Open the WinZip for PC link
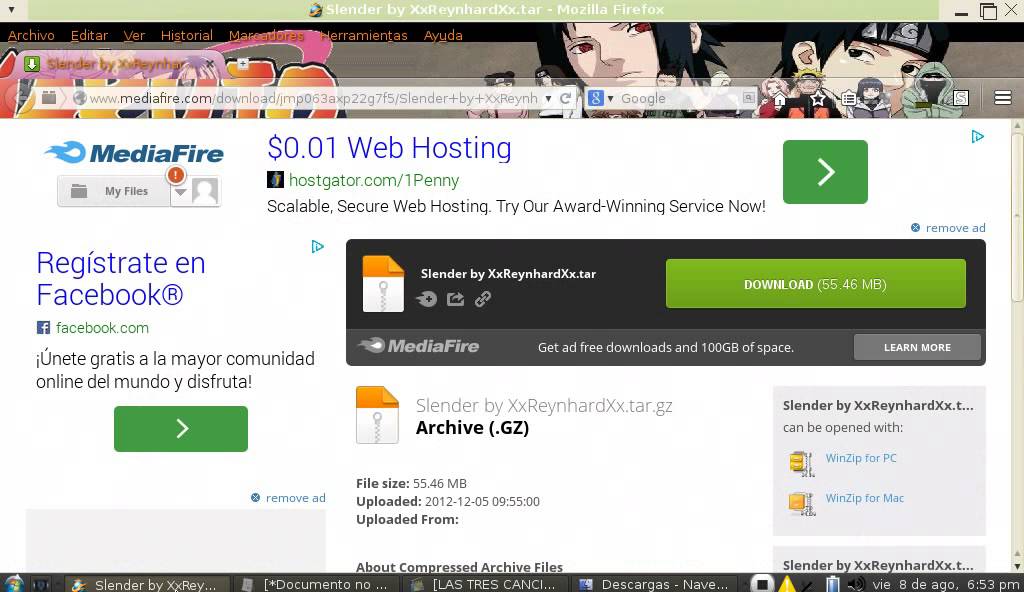 [x=861, y=458]
